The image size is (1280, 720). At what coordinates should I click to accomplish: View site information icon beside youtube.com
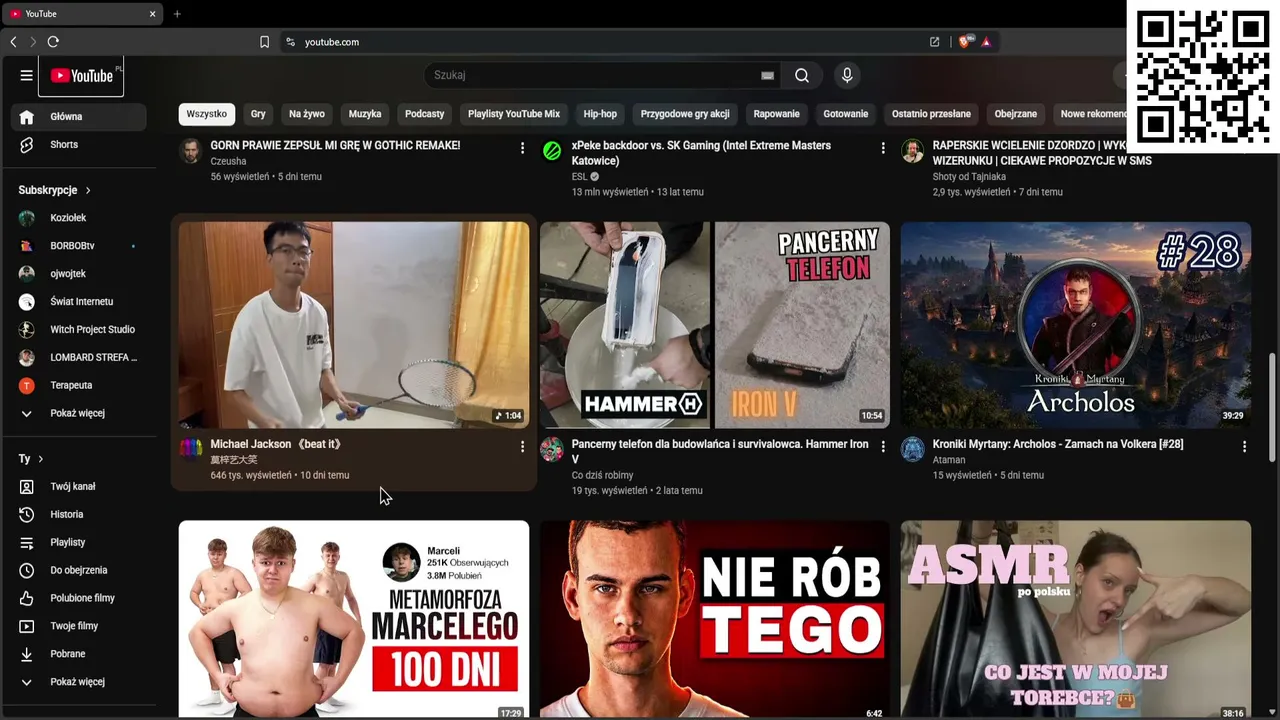pyautogui.click(x=290, y=42)
